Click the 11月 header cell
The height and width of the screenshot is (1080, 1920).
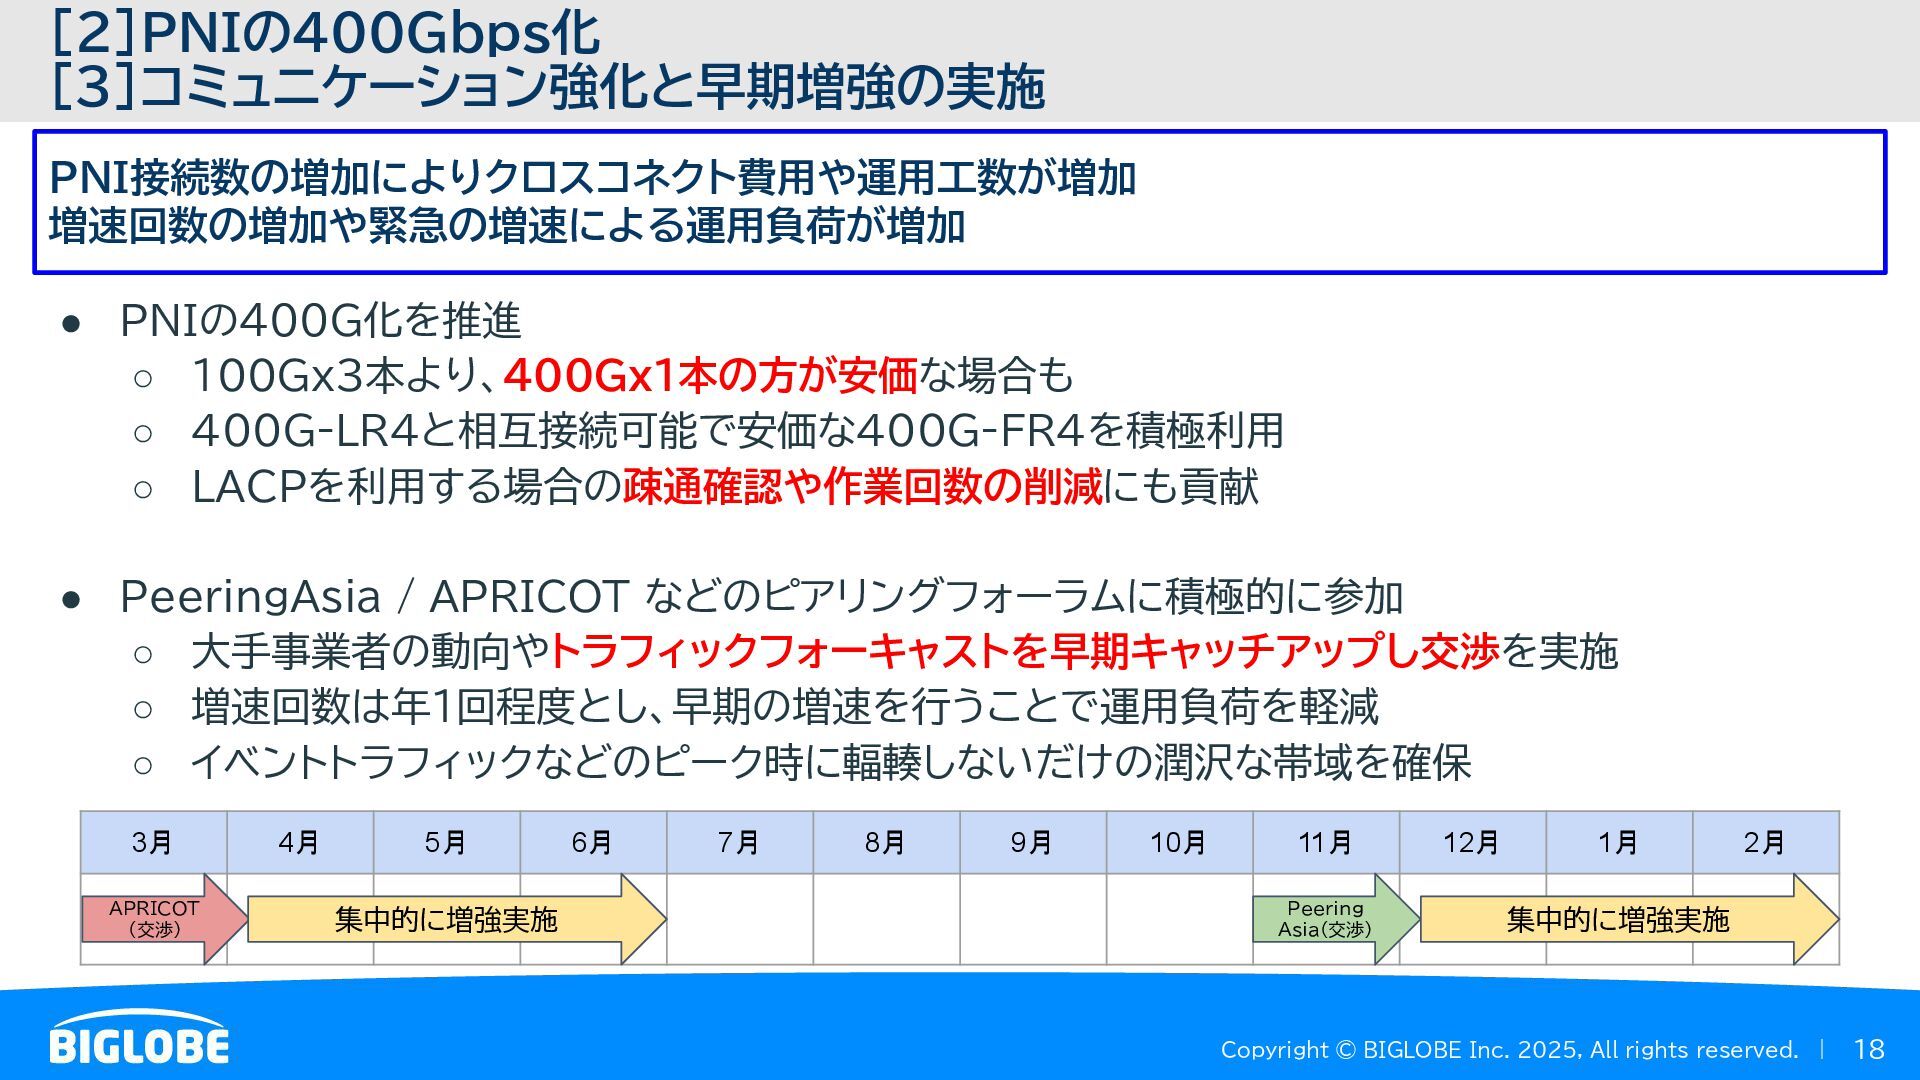(1326, 843)
